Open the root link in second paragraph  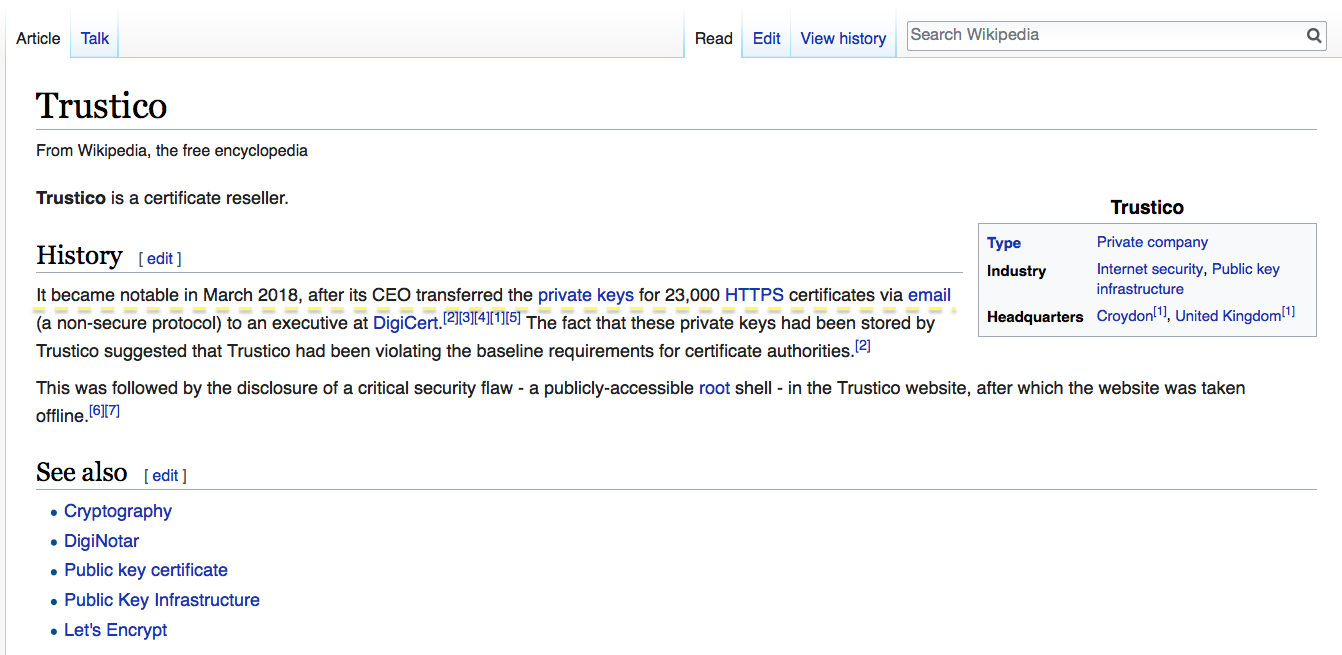click(714, 388)
